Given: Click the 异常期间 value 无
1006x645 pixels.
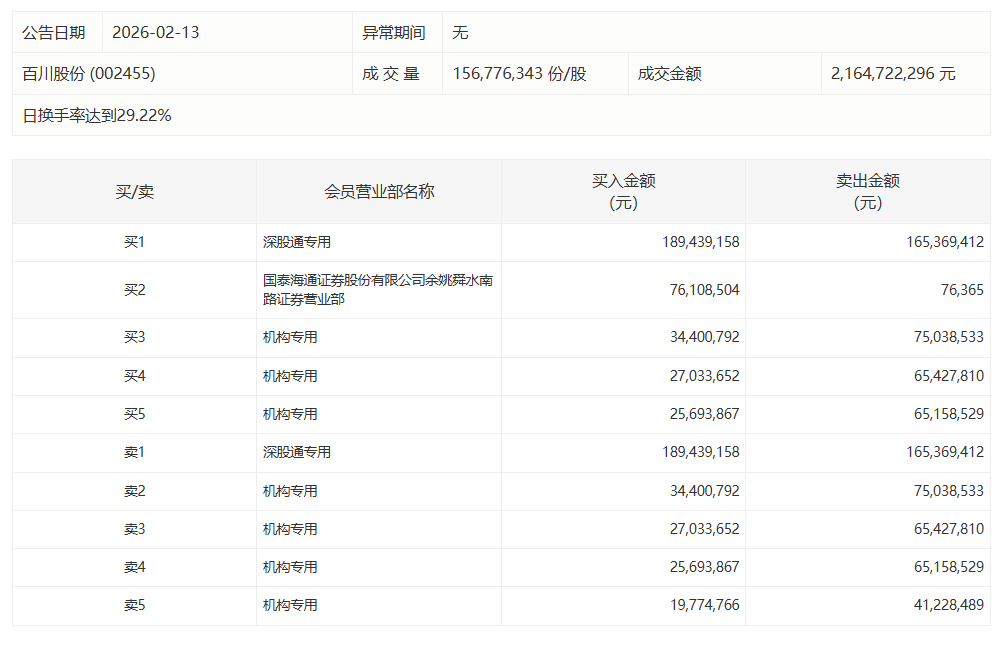Looking at the screenshot, I should (460, 32).
